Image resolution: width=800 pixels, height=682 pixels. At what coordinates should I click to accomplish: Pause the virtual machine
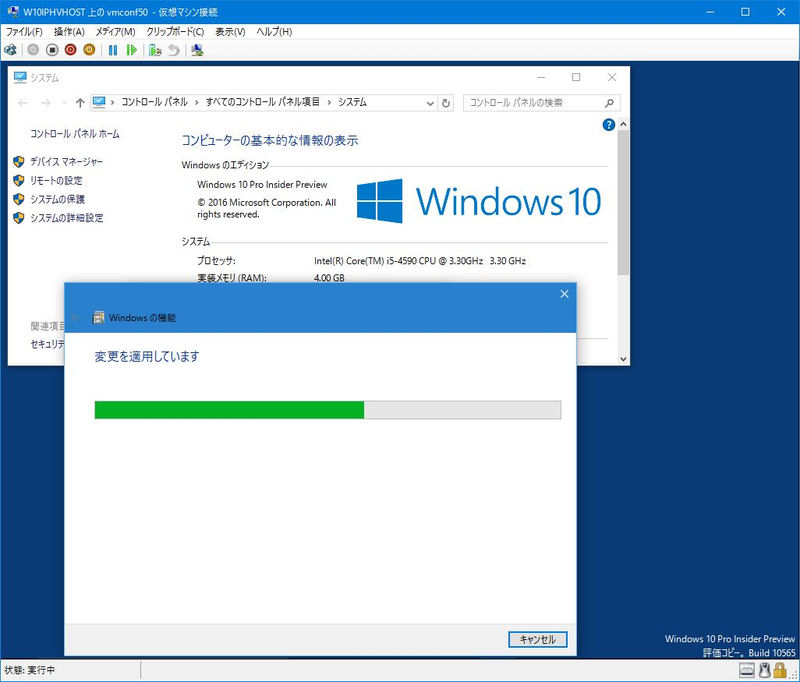113,50
